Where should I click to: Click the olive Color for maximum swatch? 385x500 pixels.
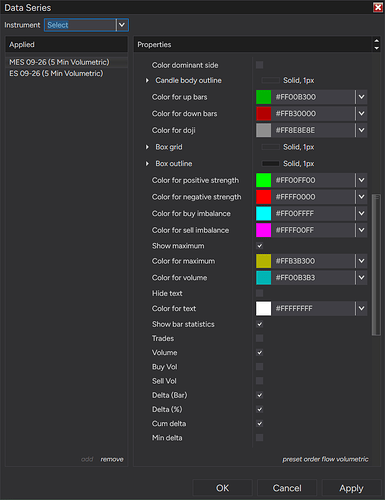(x=263, y=261)
